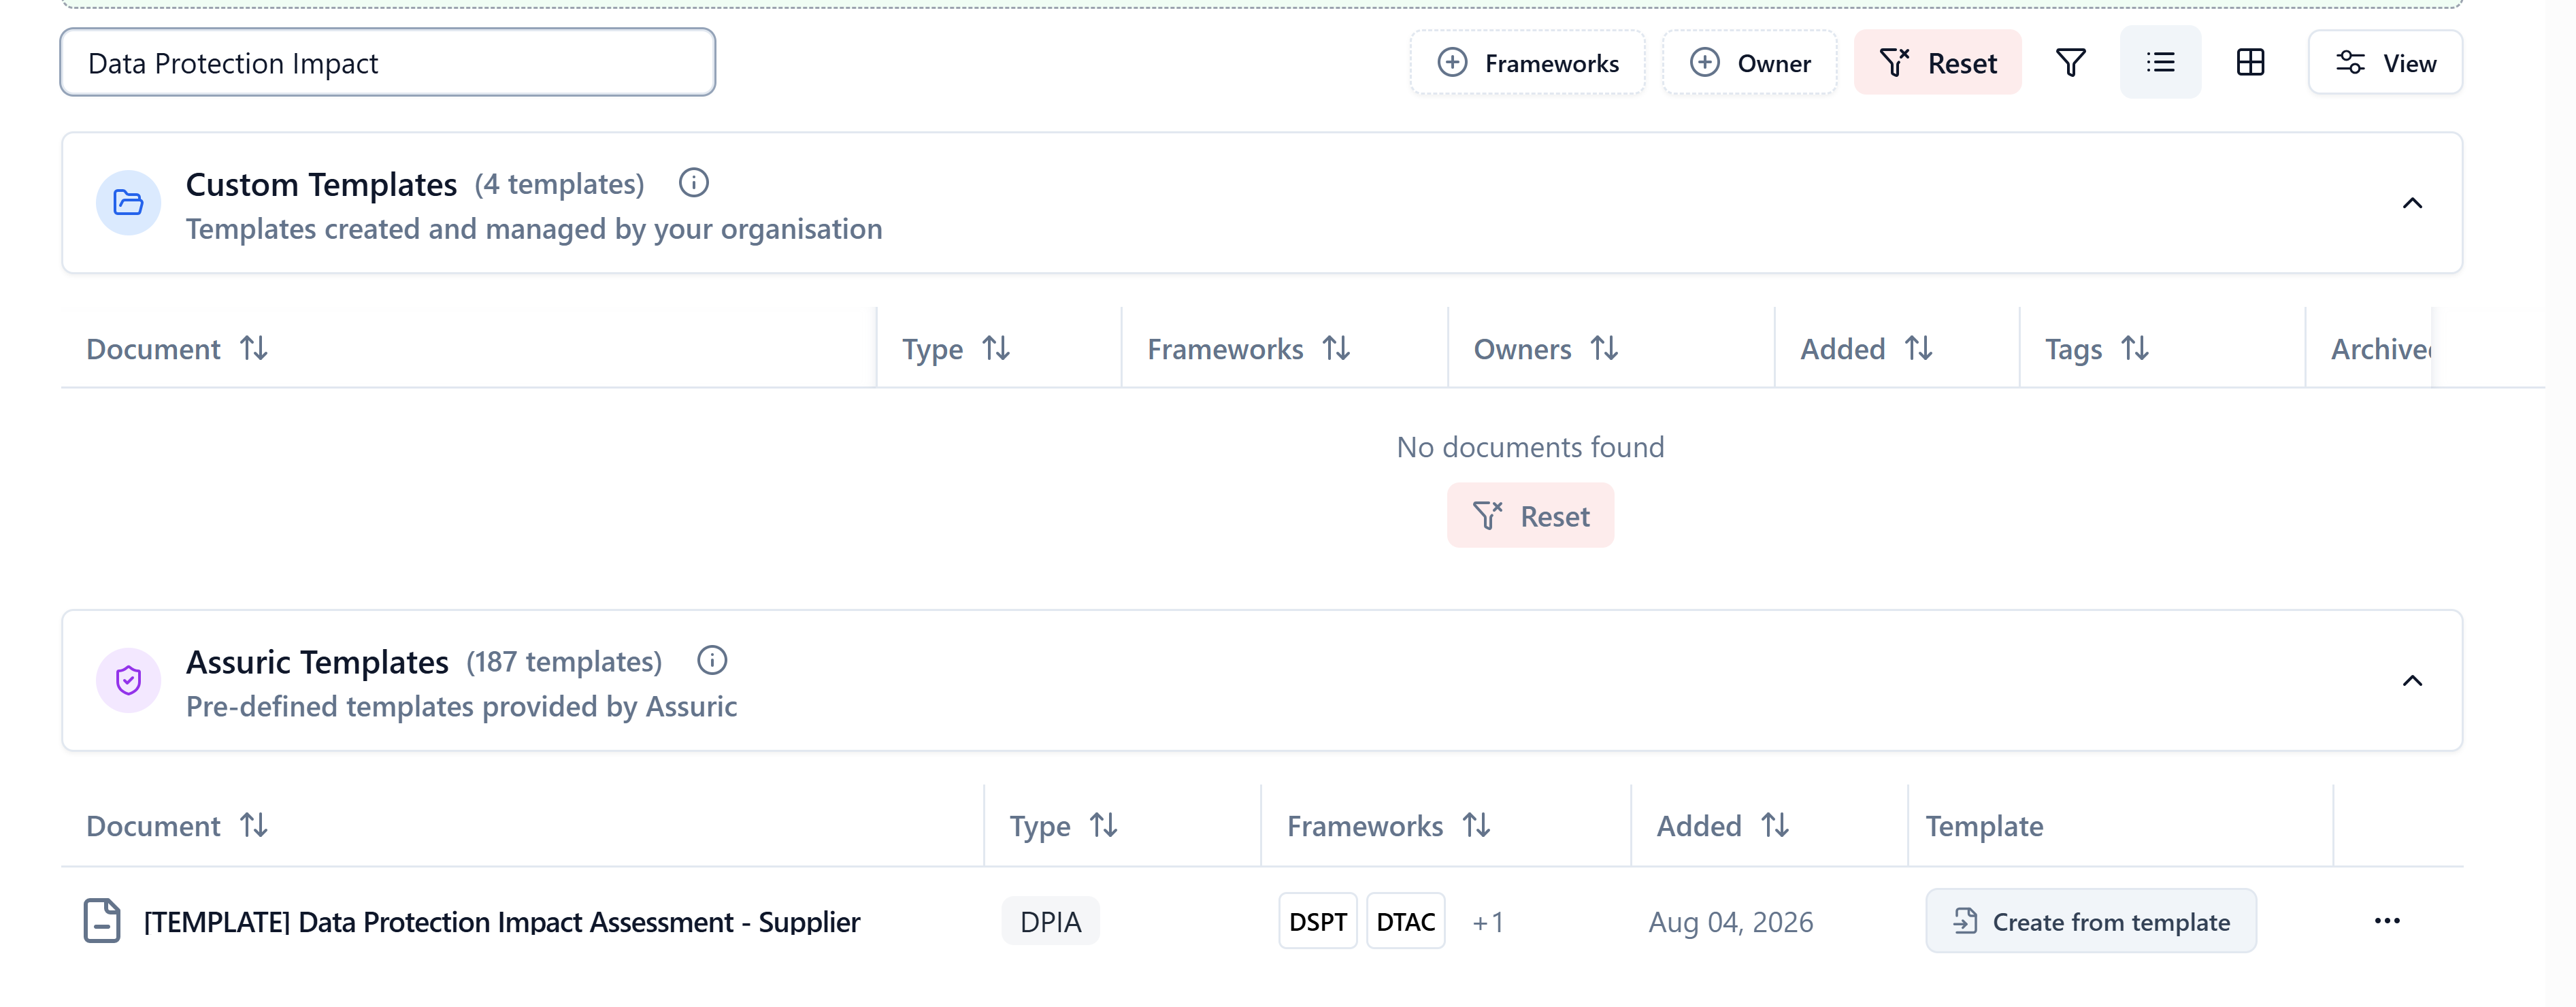Click the DSPT framework tag
Image resolution: width=2576 pixels, height=1007 pixels.
pos(1318,921)
